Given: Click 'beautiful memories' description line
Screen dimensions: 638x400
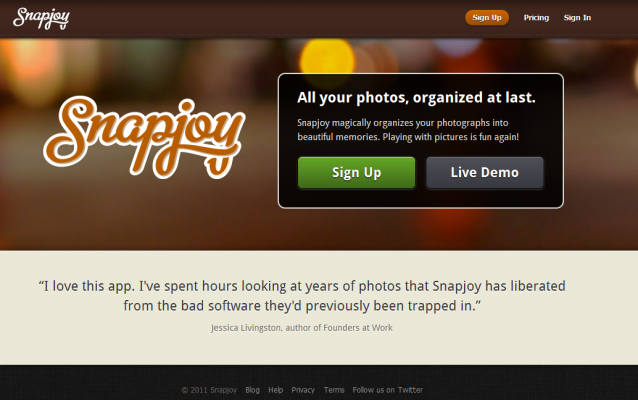Looking at the screenshot, I should [x=408, y=137].
